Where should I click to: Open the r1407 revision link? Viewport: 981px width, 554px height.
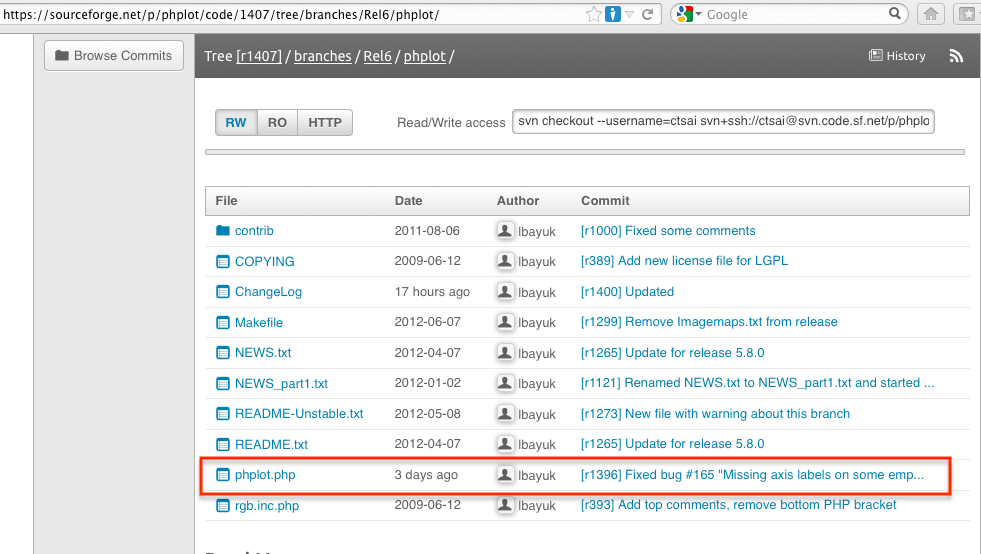coord(259,56)
